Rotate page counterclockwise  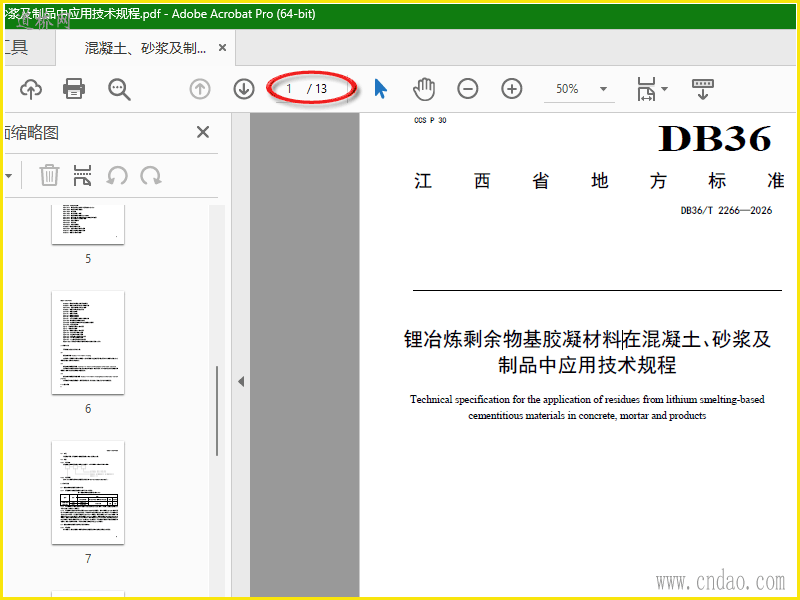[x=117, y=176]
